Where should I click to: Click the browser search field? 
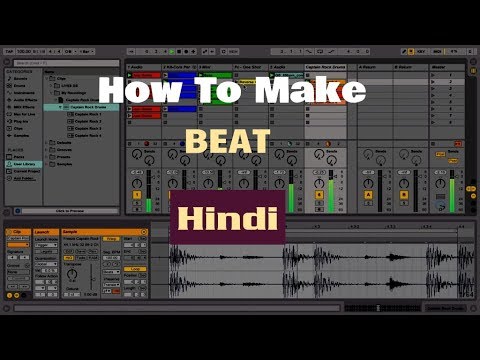[66, 63]
